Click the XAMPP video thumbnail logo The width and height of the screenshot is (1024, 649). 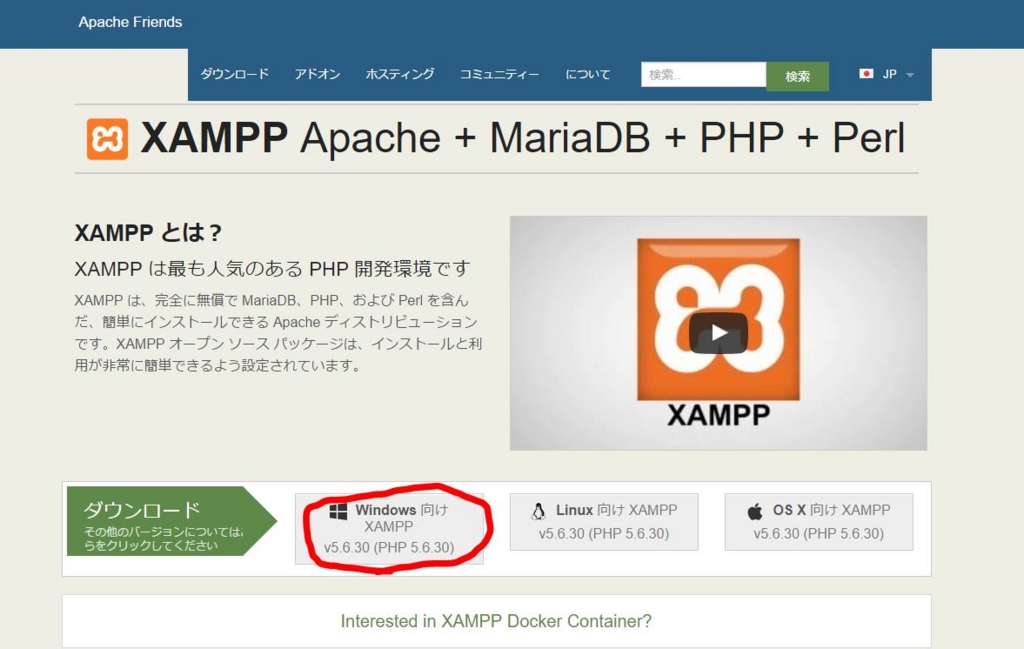tap(718, 319)
